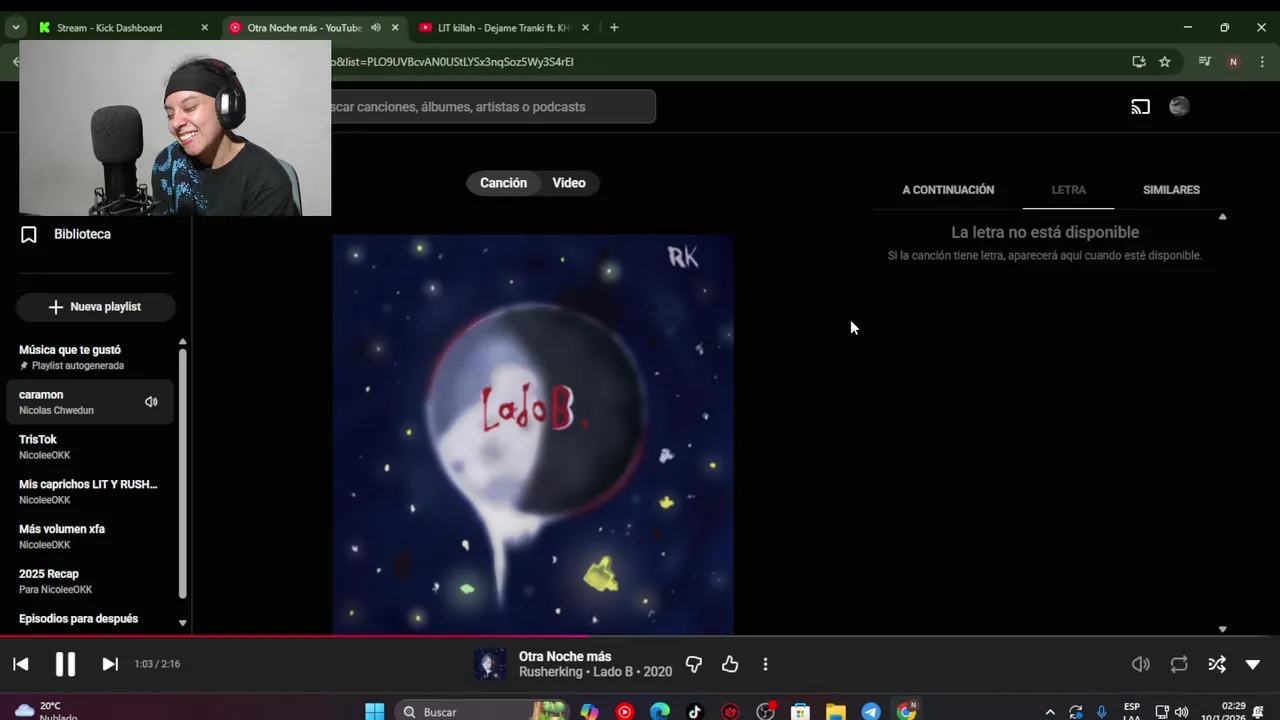The width and height of the screenshot is (1280, 720).
Task: Open Más volumen xfa playlist
Action: point(90,536)
